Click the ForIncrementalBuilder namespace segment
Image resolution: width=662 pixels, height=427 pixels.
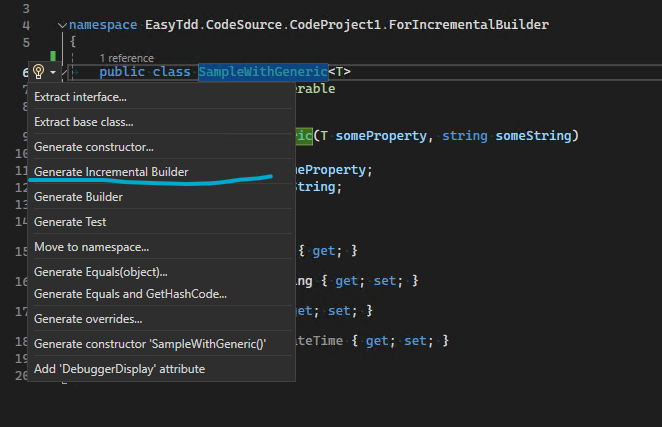click(x=469, y=24)
